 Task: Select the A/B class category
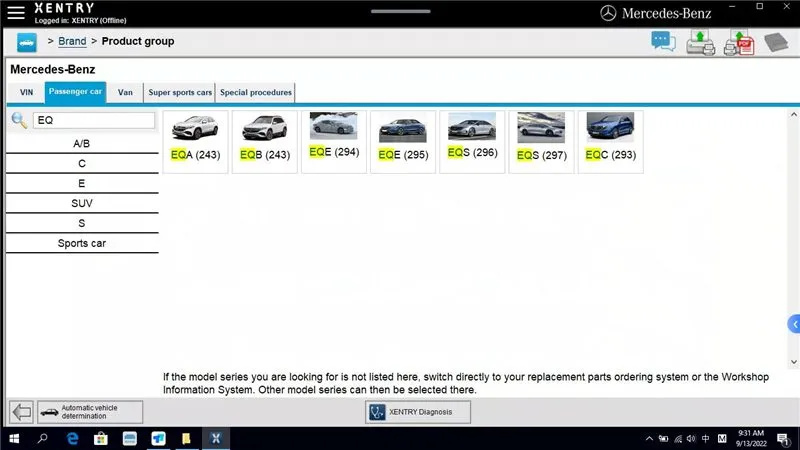82,144
